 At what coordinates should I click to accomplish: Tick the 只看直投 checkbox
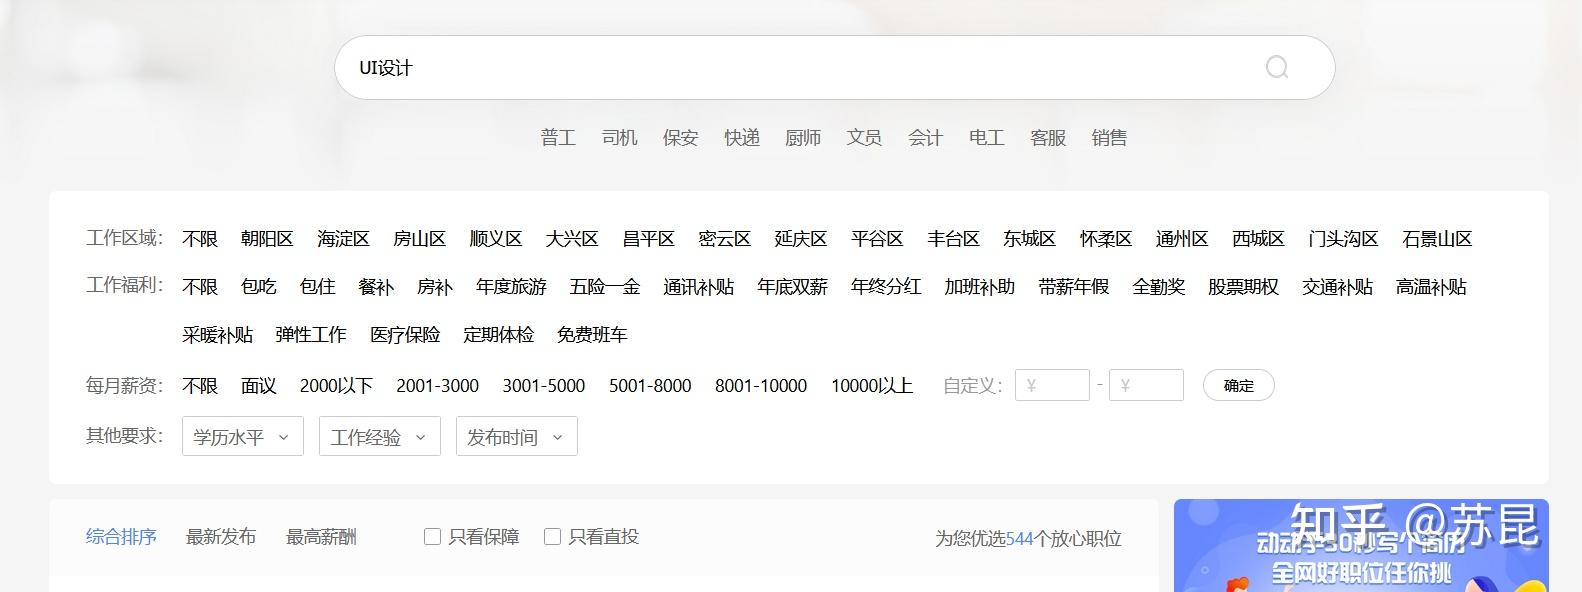pos(552,537)
